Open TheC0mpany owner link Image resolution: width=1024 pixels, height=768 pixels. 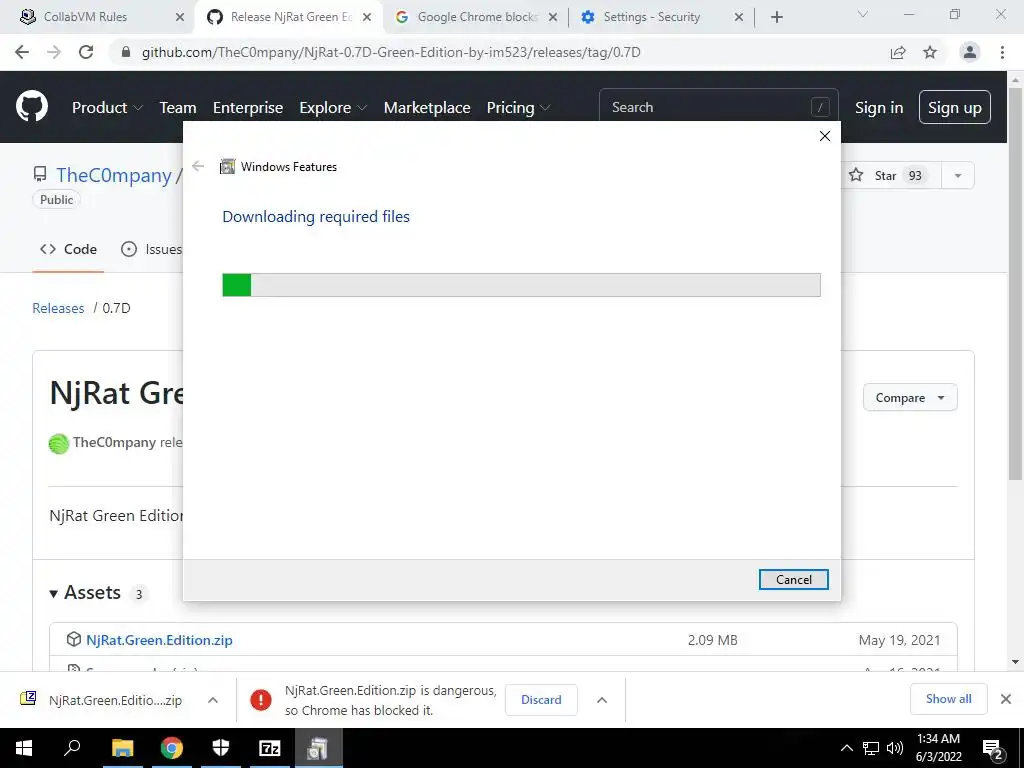(x=114, y=175)
